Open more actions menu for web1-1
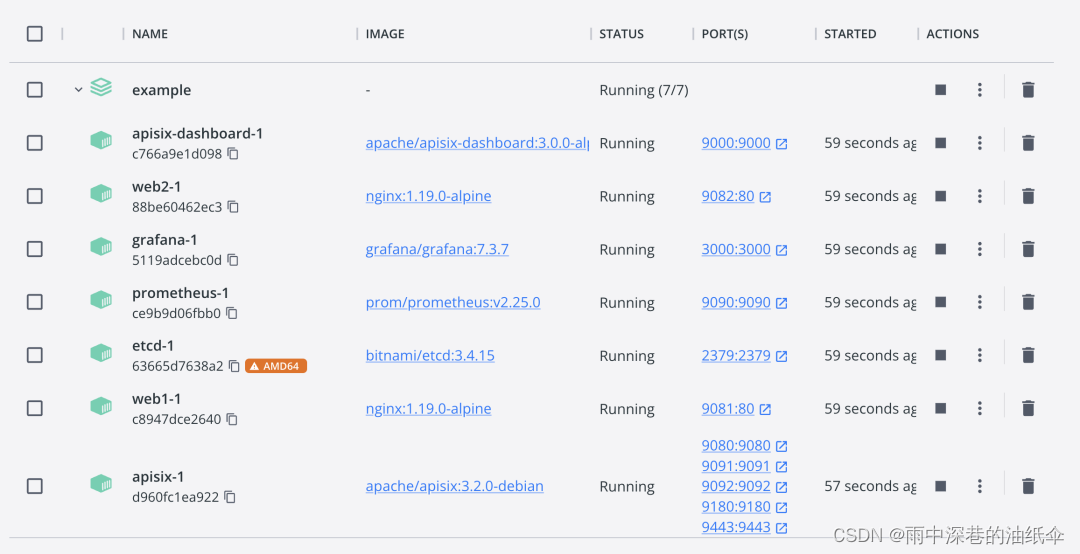 (979, 408)
